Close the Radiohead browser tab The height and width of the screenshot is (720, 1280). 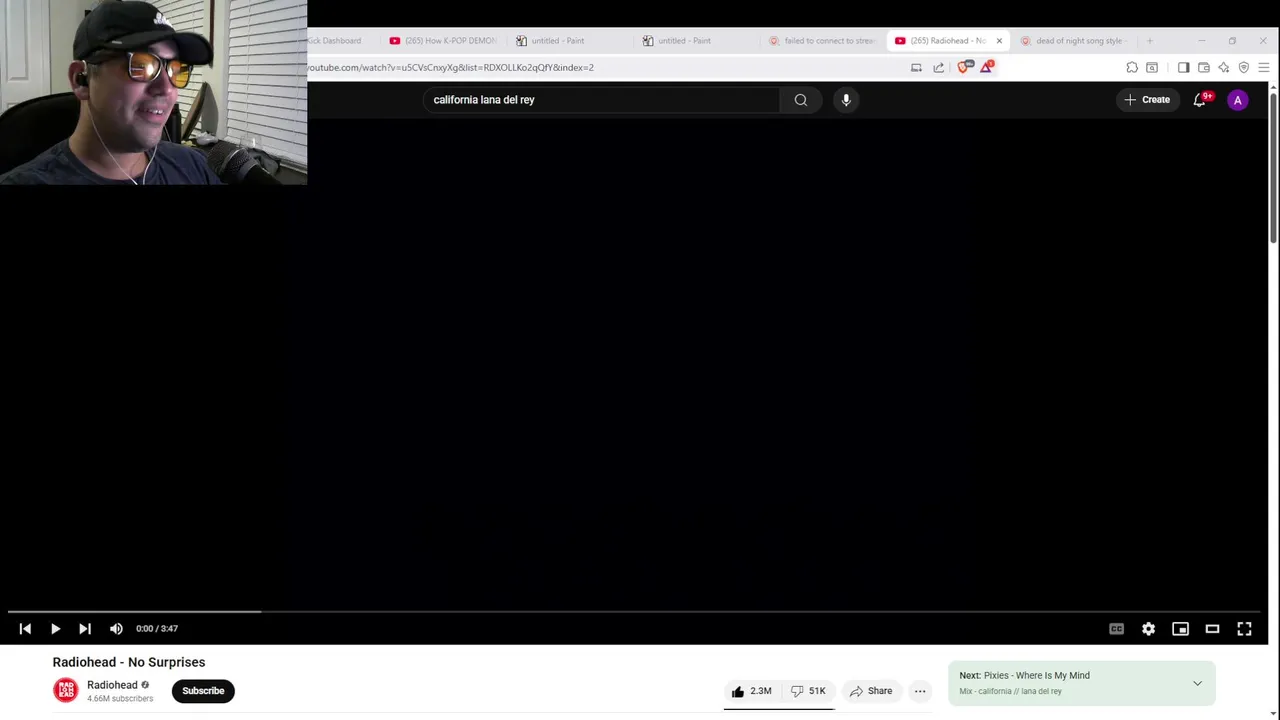[998, 41]
